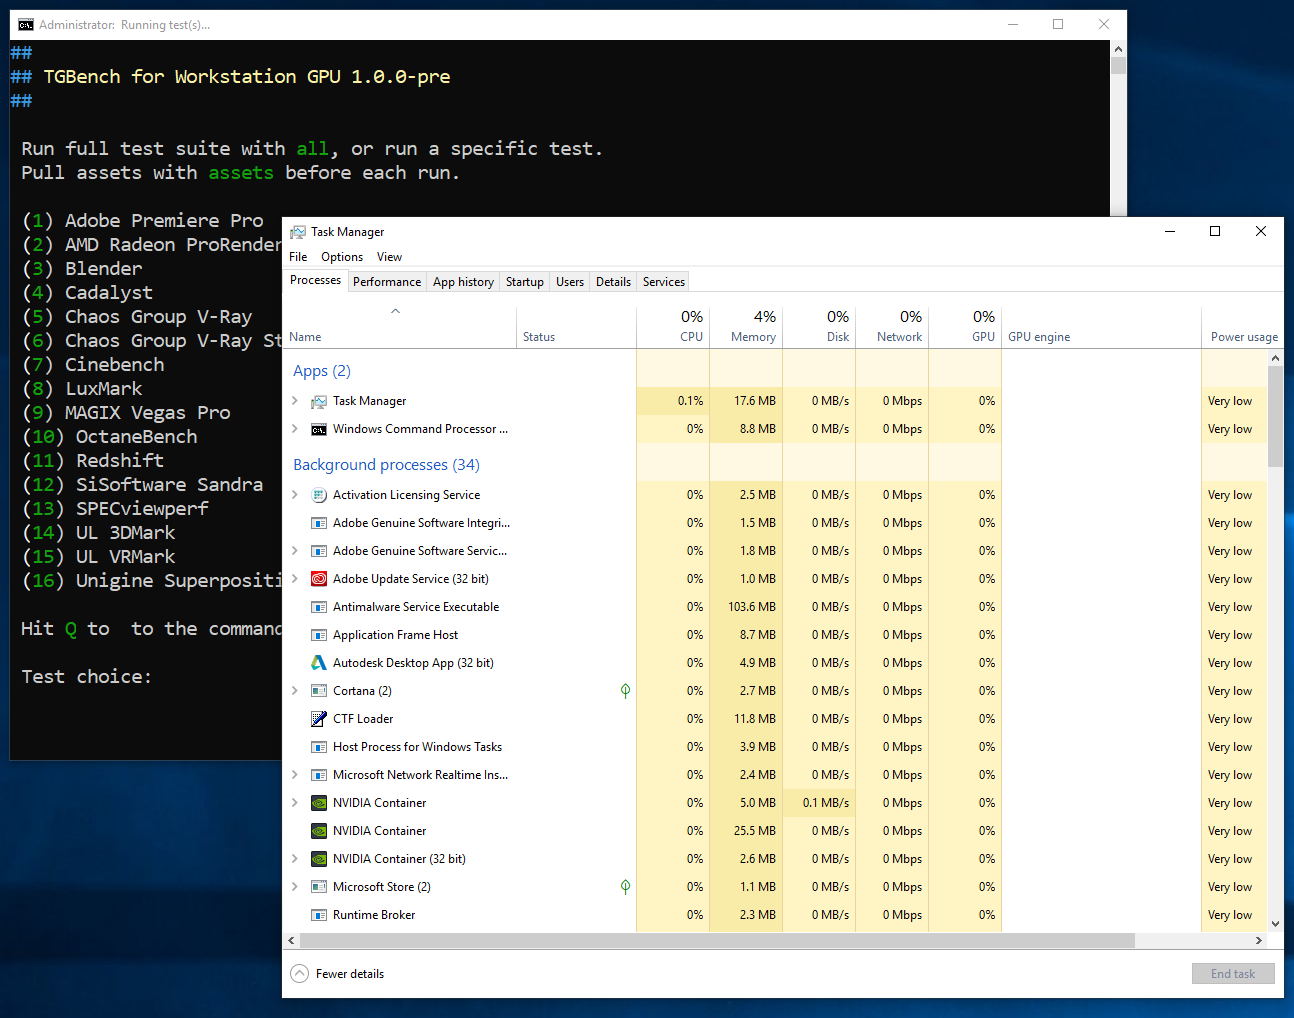Click the NVIDIA Container (32 bit) icon

pos(319,859)
